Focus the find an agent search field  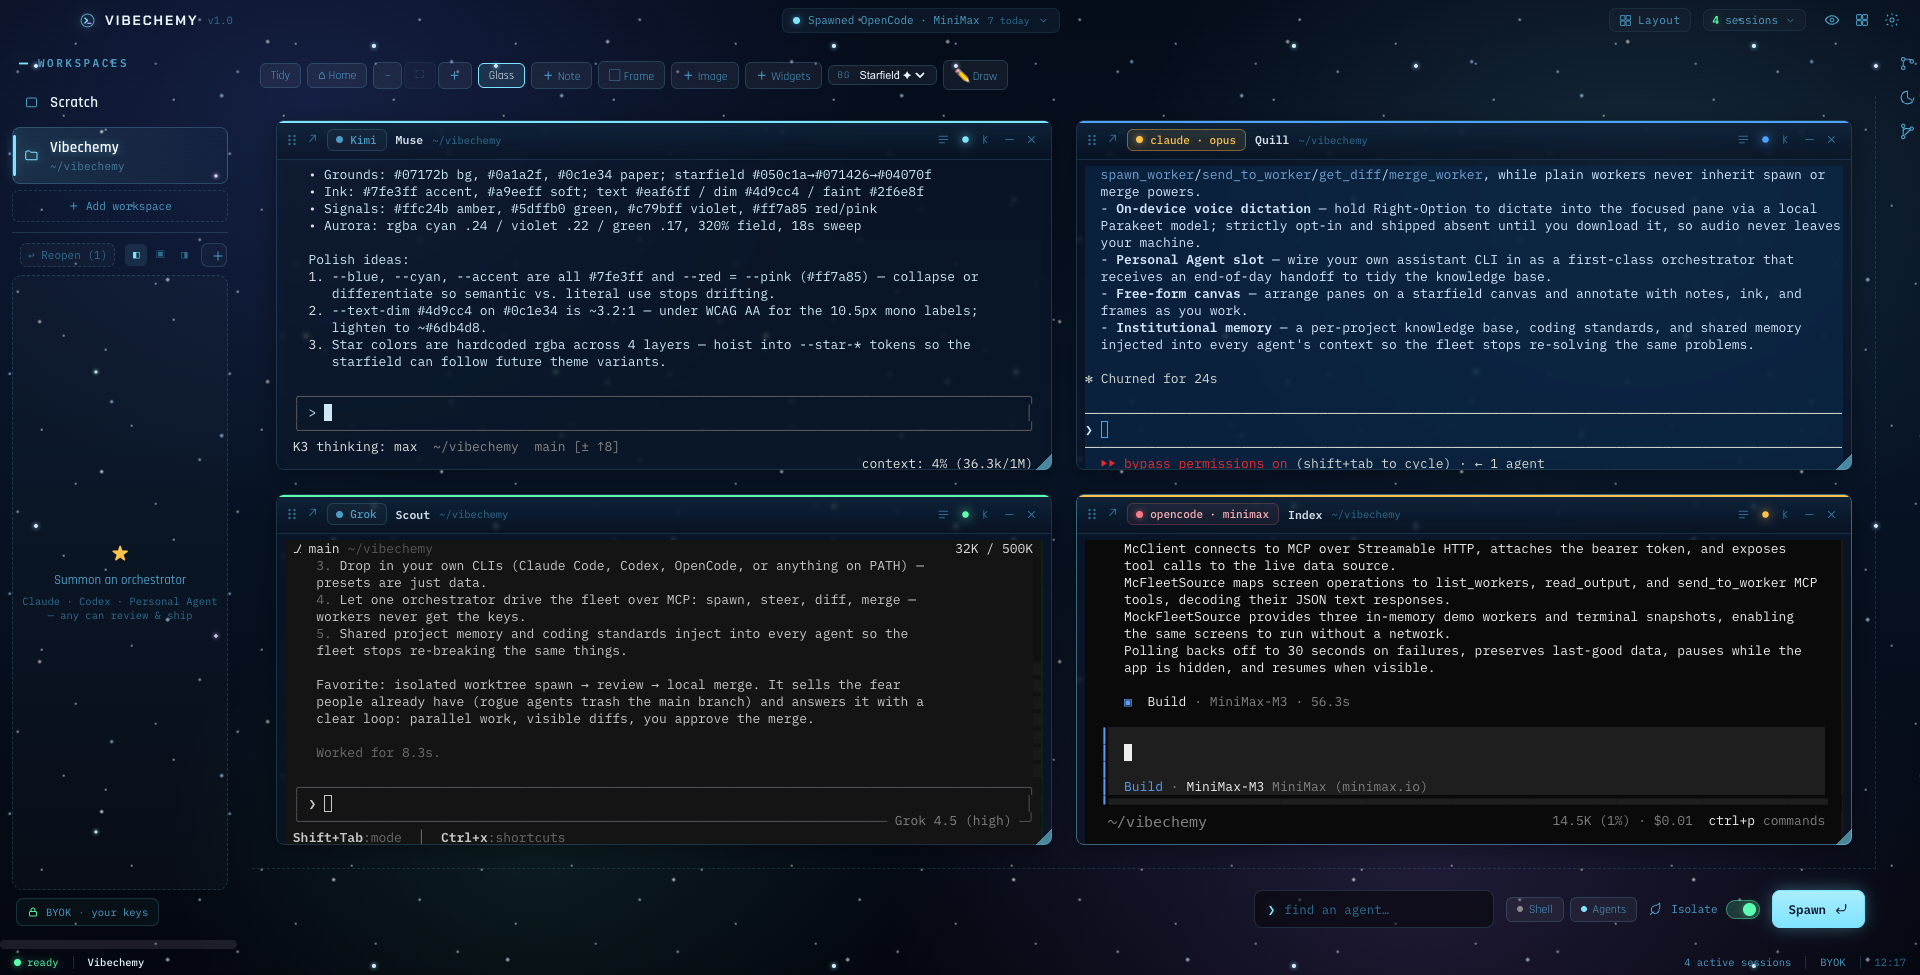pyautogui.click(x=1373, y=909)
